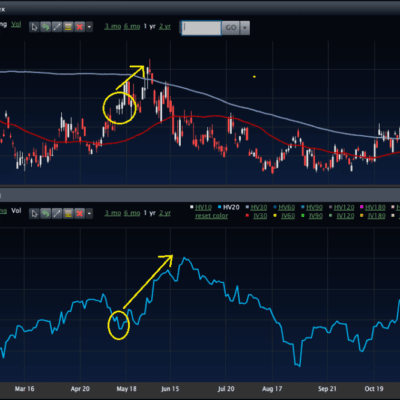Viewport: 400px width, 400px height.
Task: Click the horizontal levels tool in the price chart toolbar
Action: click(68, 27)
